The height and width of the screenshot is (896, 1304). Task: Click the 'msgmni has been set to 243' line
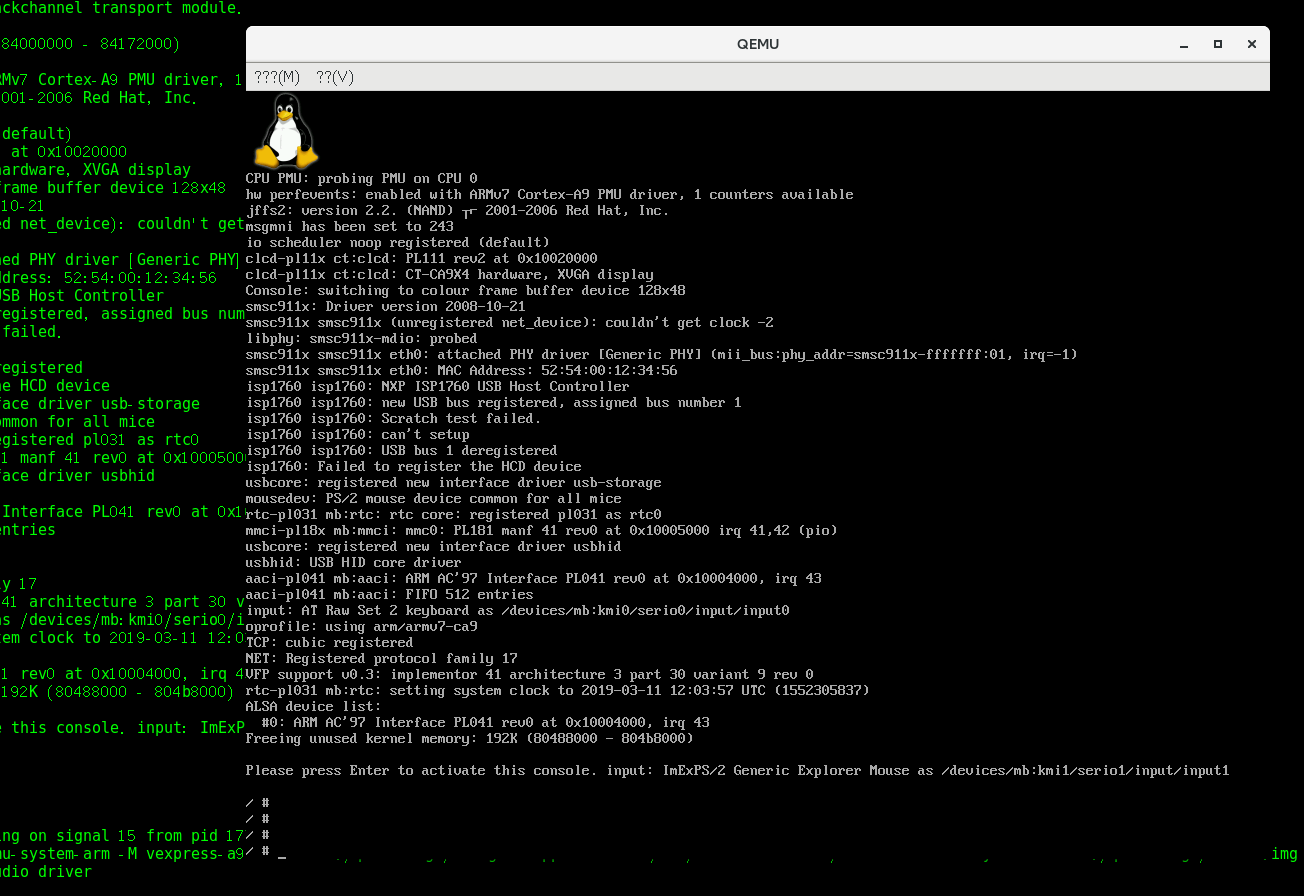click(x=349, y=227)
